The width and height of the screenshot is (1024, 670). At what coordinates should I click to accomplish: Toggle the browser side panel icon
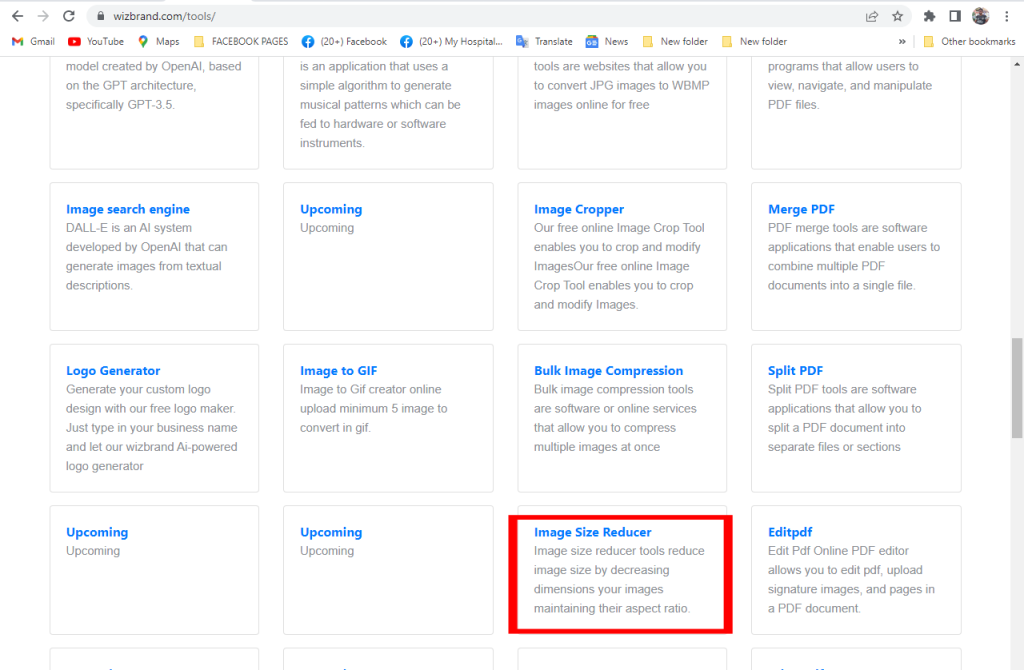[x=955, y=16]
